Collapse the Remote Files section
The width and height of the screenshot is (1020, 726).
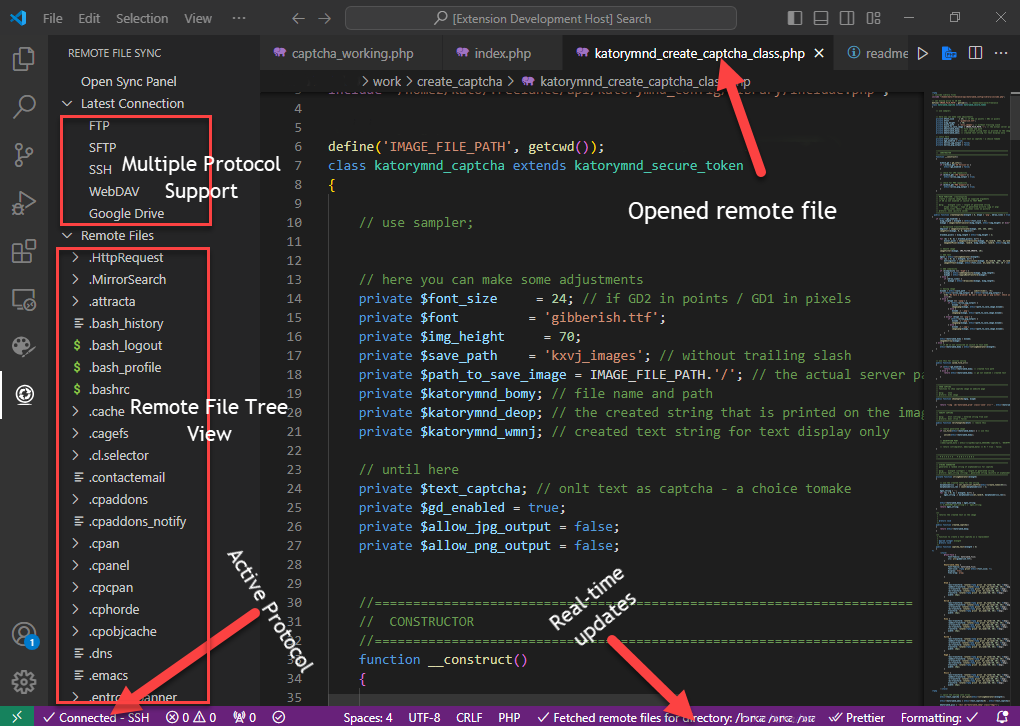[x=67, y=235]
